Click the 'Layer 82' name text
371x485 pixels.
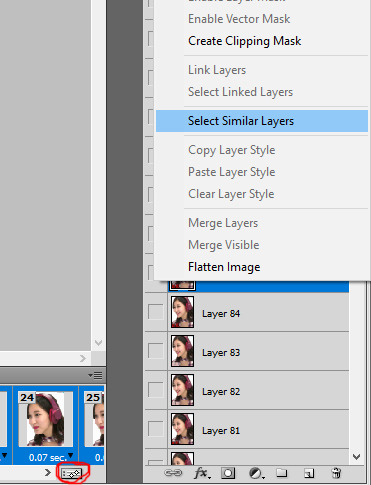pyautogui.click(x=221, y=392)
